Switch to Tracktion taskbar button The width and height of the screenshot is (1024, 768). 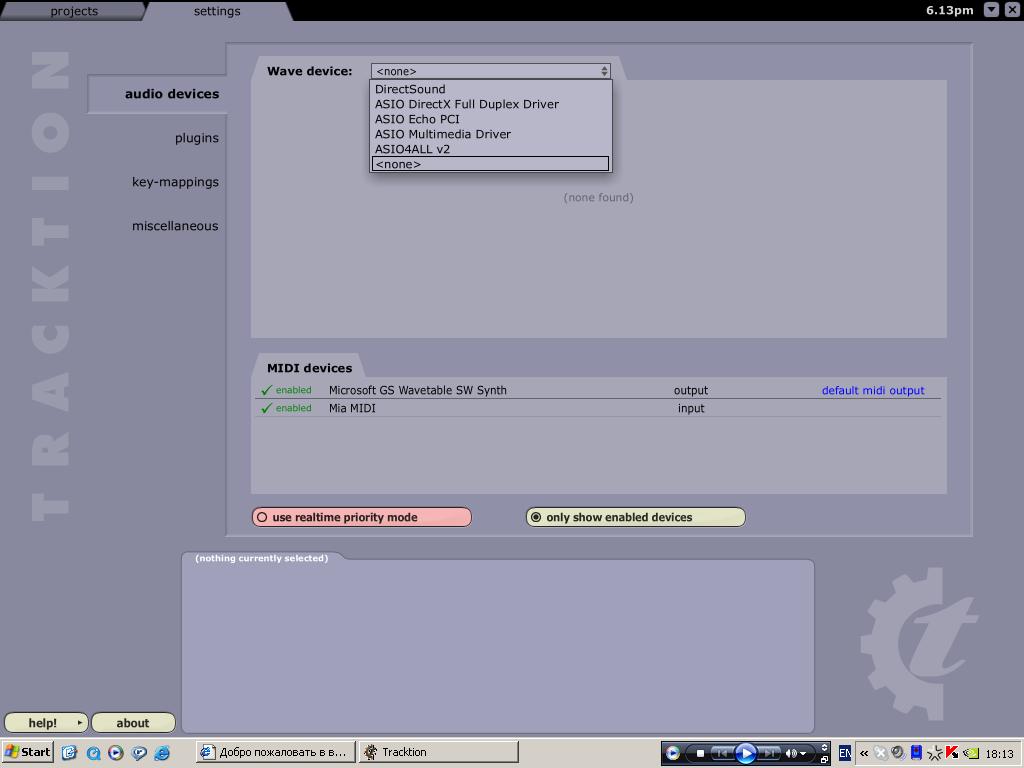438,752
